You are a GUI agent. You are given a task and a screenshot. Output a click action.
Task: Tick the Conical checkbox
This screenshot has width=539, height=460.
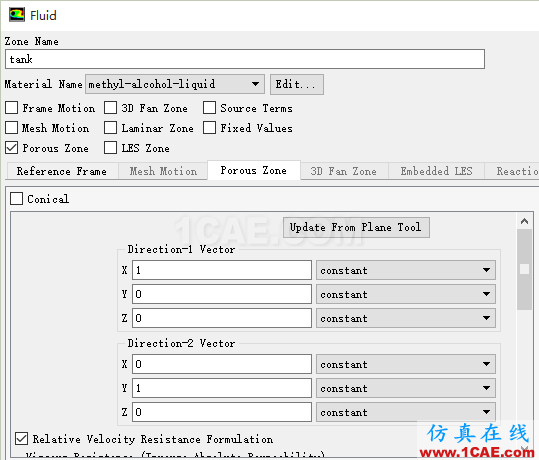[x=16, y=198]
